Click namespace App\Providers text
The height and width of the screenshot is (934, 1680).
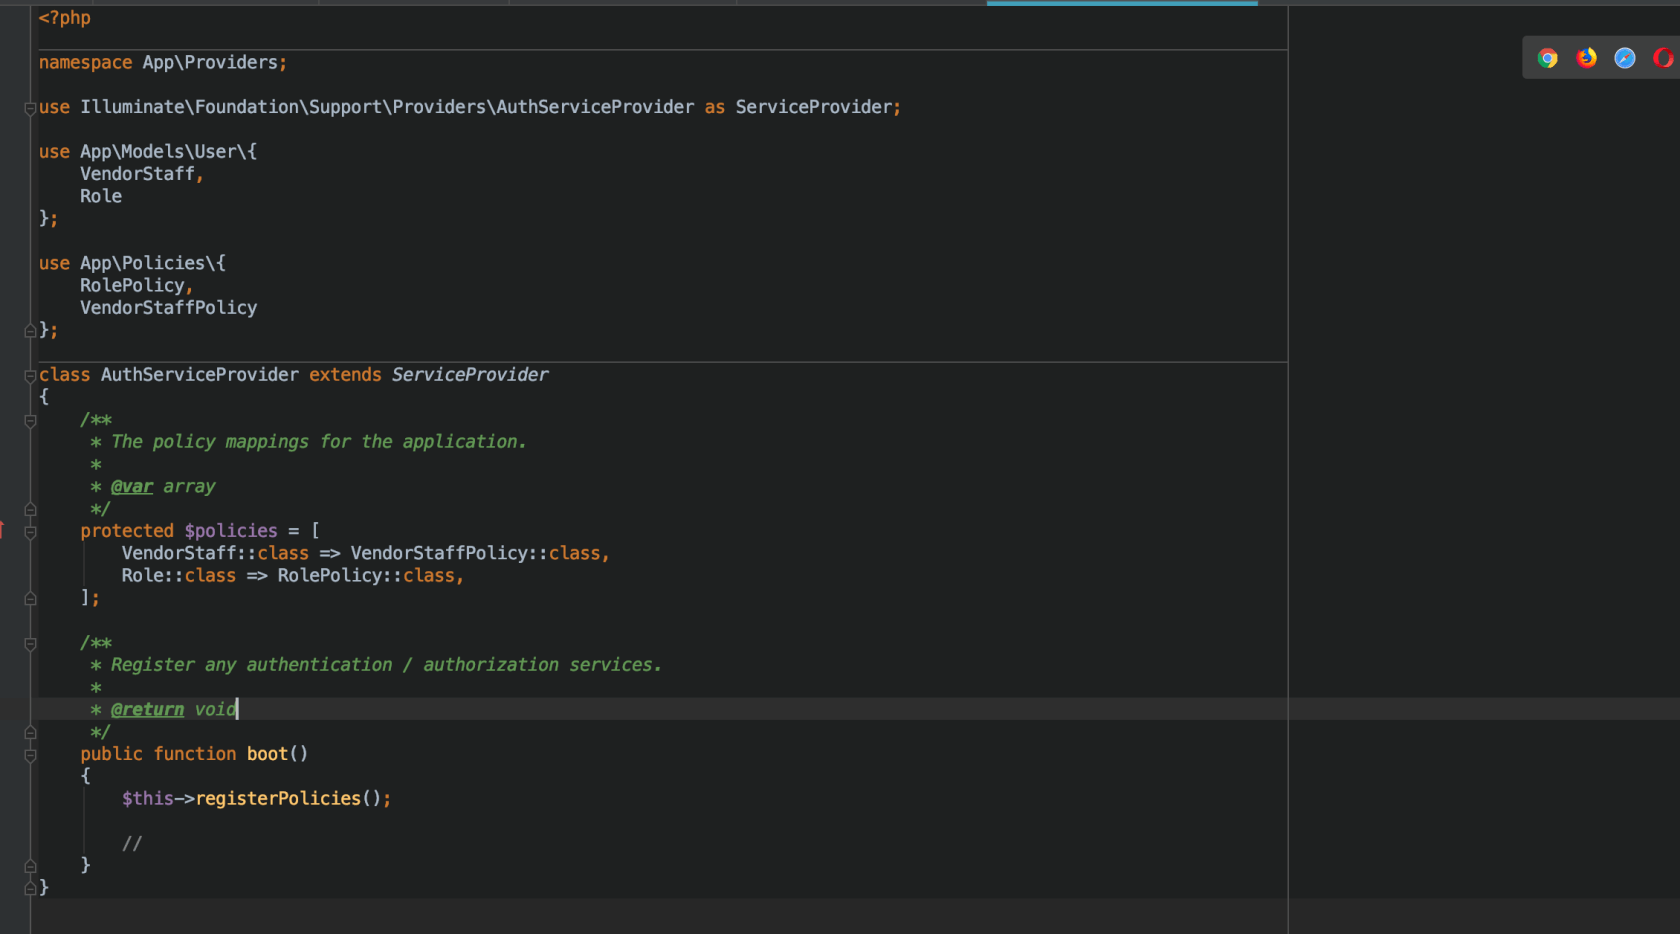(162, 62)
